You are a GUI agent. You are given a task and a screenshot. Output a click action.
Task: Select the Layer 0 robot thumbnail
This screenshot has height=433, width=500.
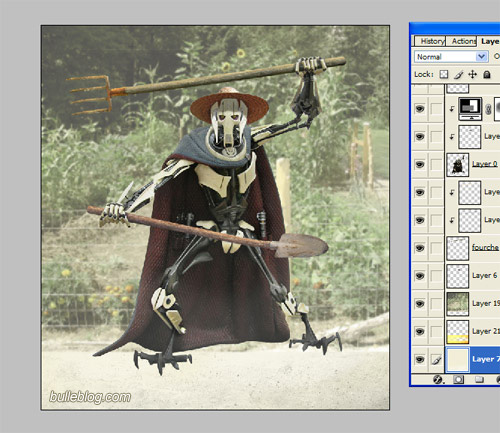[458, 165]
